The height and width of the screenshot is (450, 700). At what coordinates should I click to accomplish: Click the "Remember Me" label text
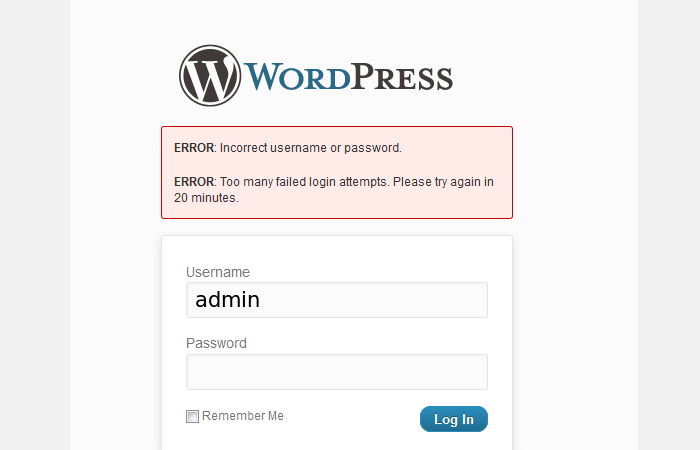pos(243,416)
